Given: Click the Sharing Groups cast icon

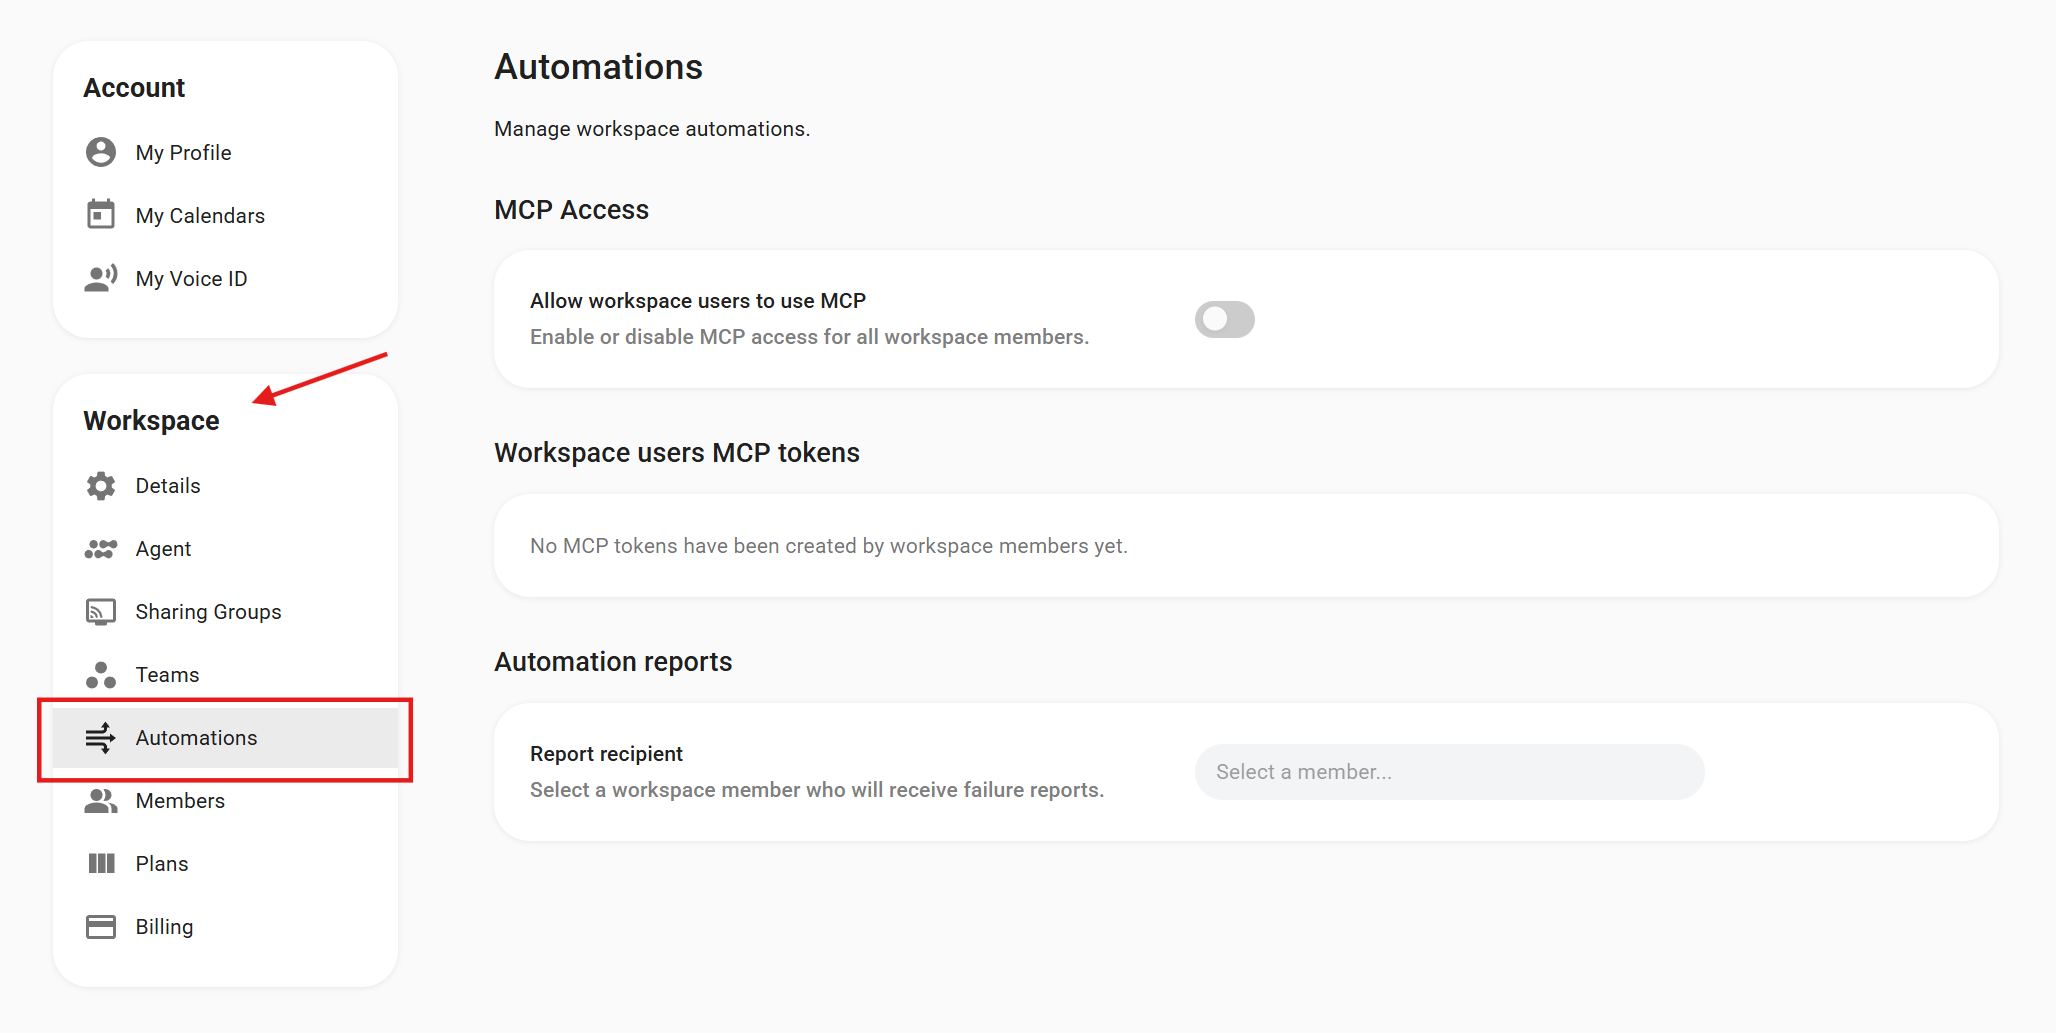Looking at the screenshot, I should click(x=101, y=612).
